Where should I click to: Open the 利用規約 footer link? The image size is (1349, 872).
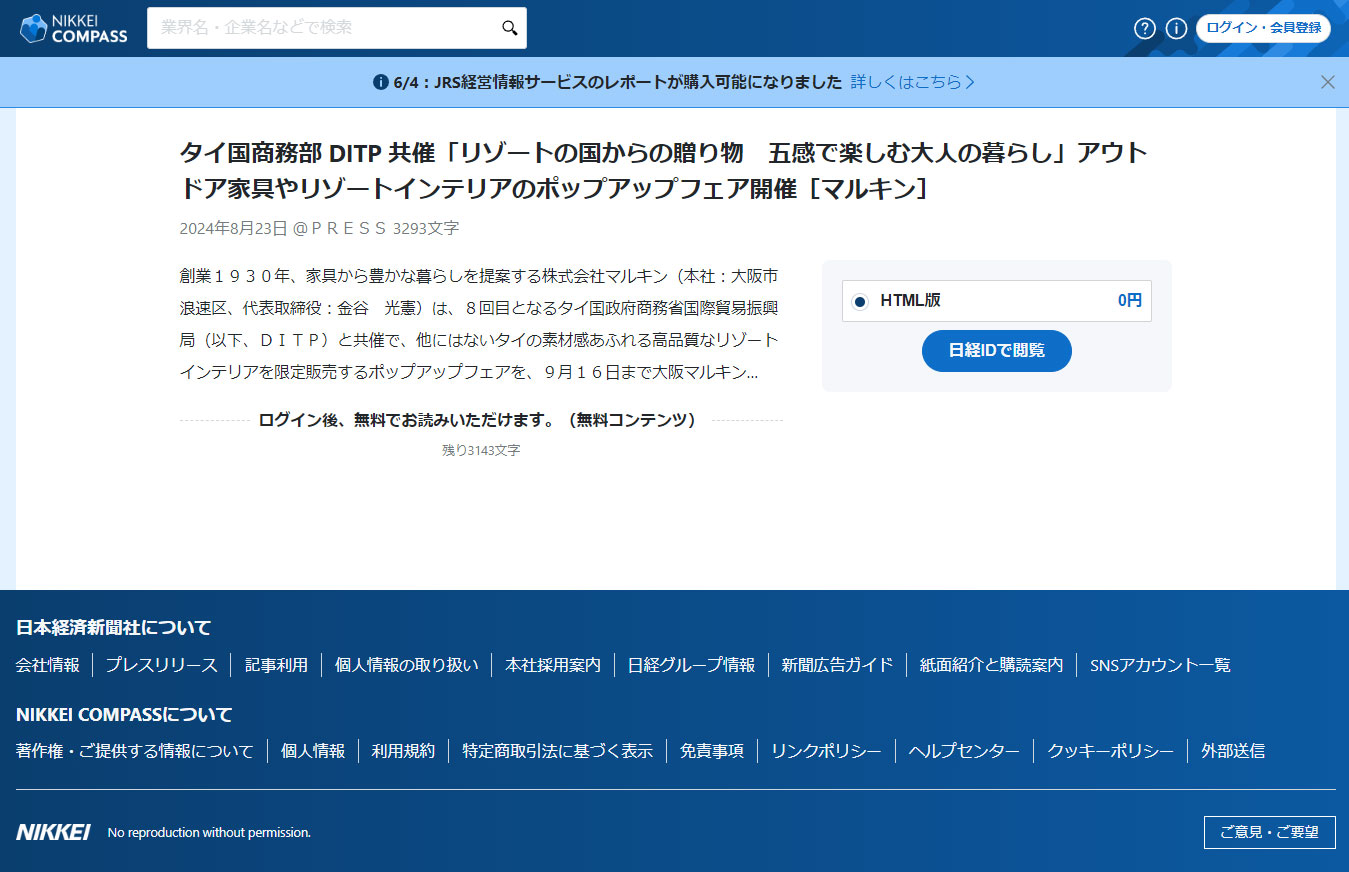click(x=404, y=751)
